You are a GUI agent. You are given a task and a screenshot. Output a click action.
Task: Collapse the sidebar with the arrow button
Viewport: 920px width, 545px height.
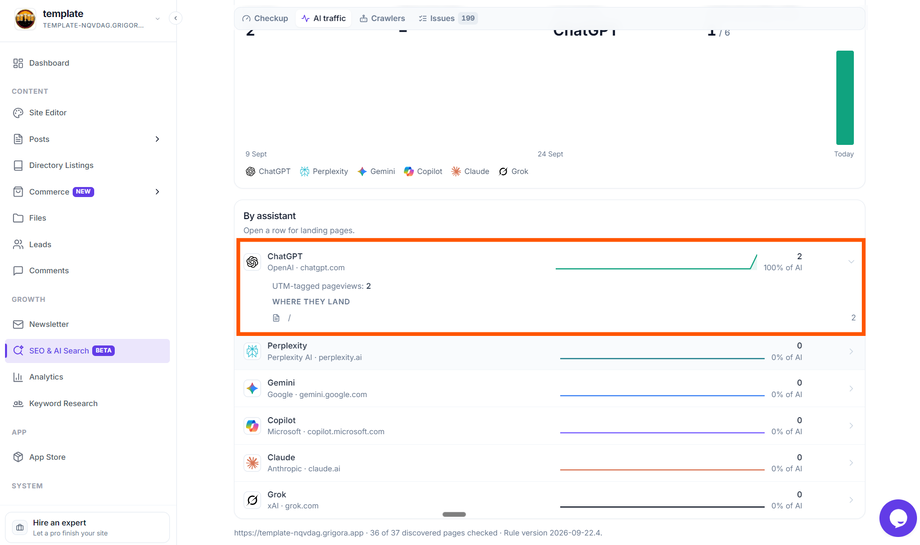pyautogui.click(x=175, y=18)
